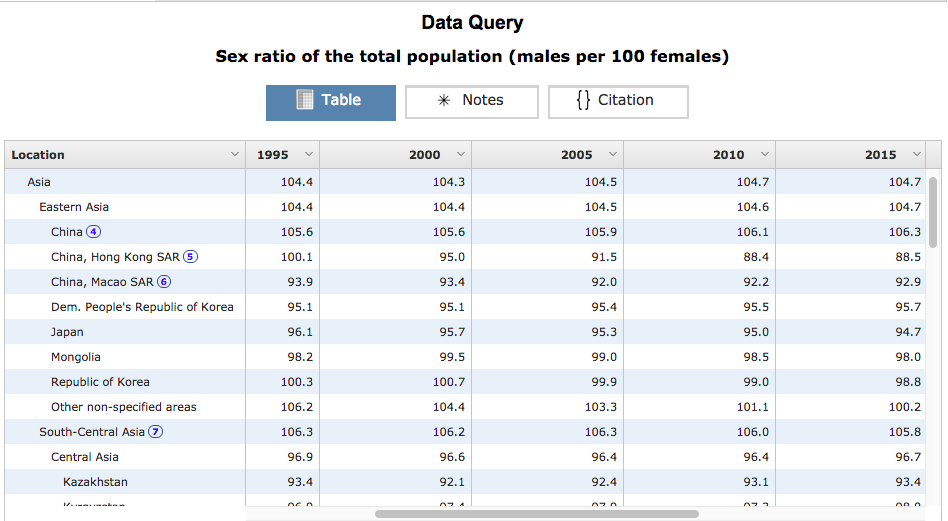Click the curly braces Citation icon
Image resolution: width=948 pixels, height=521 pixels.
(583, 100)
